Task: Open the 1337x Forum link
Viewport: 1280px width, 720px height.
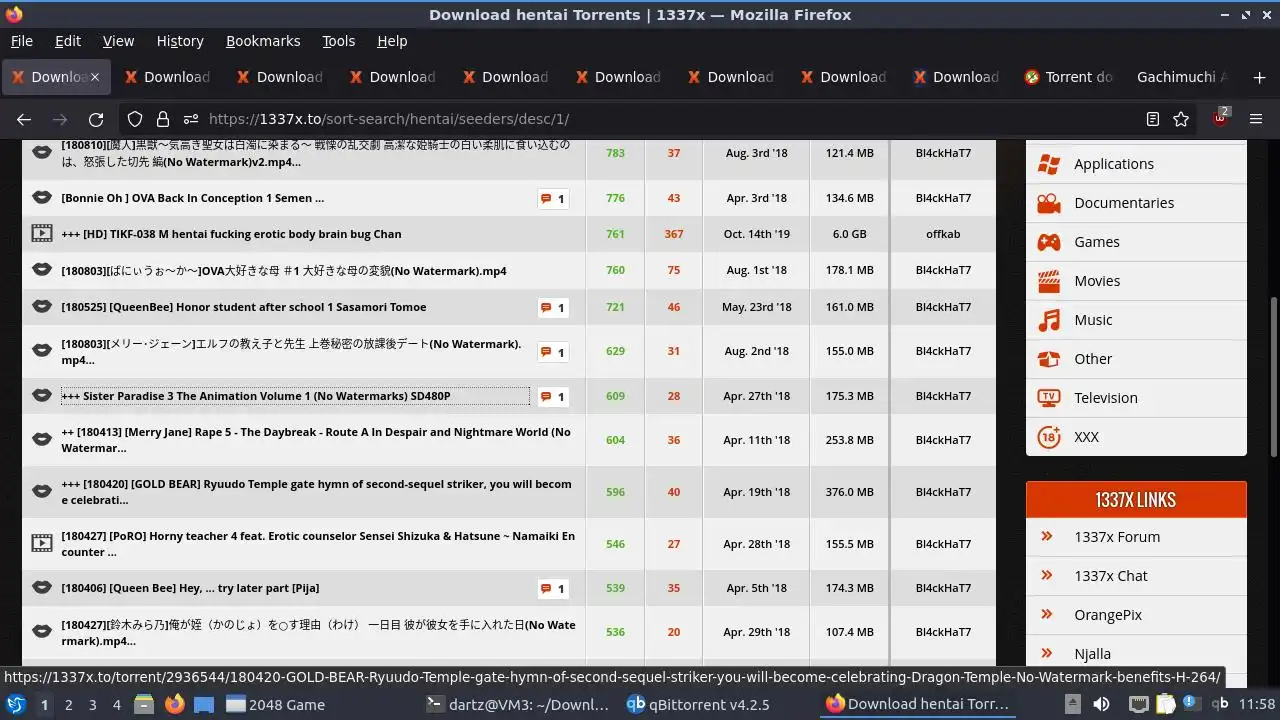Action: [x=1117, y=537]
